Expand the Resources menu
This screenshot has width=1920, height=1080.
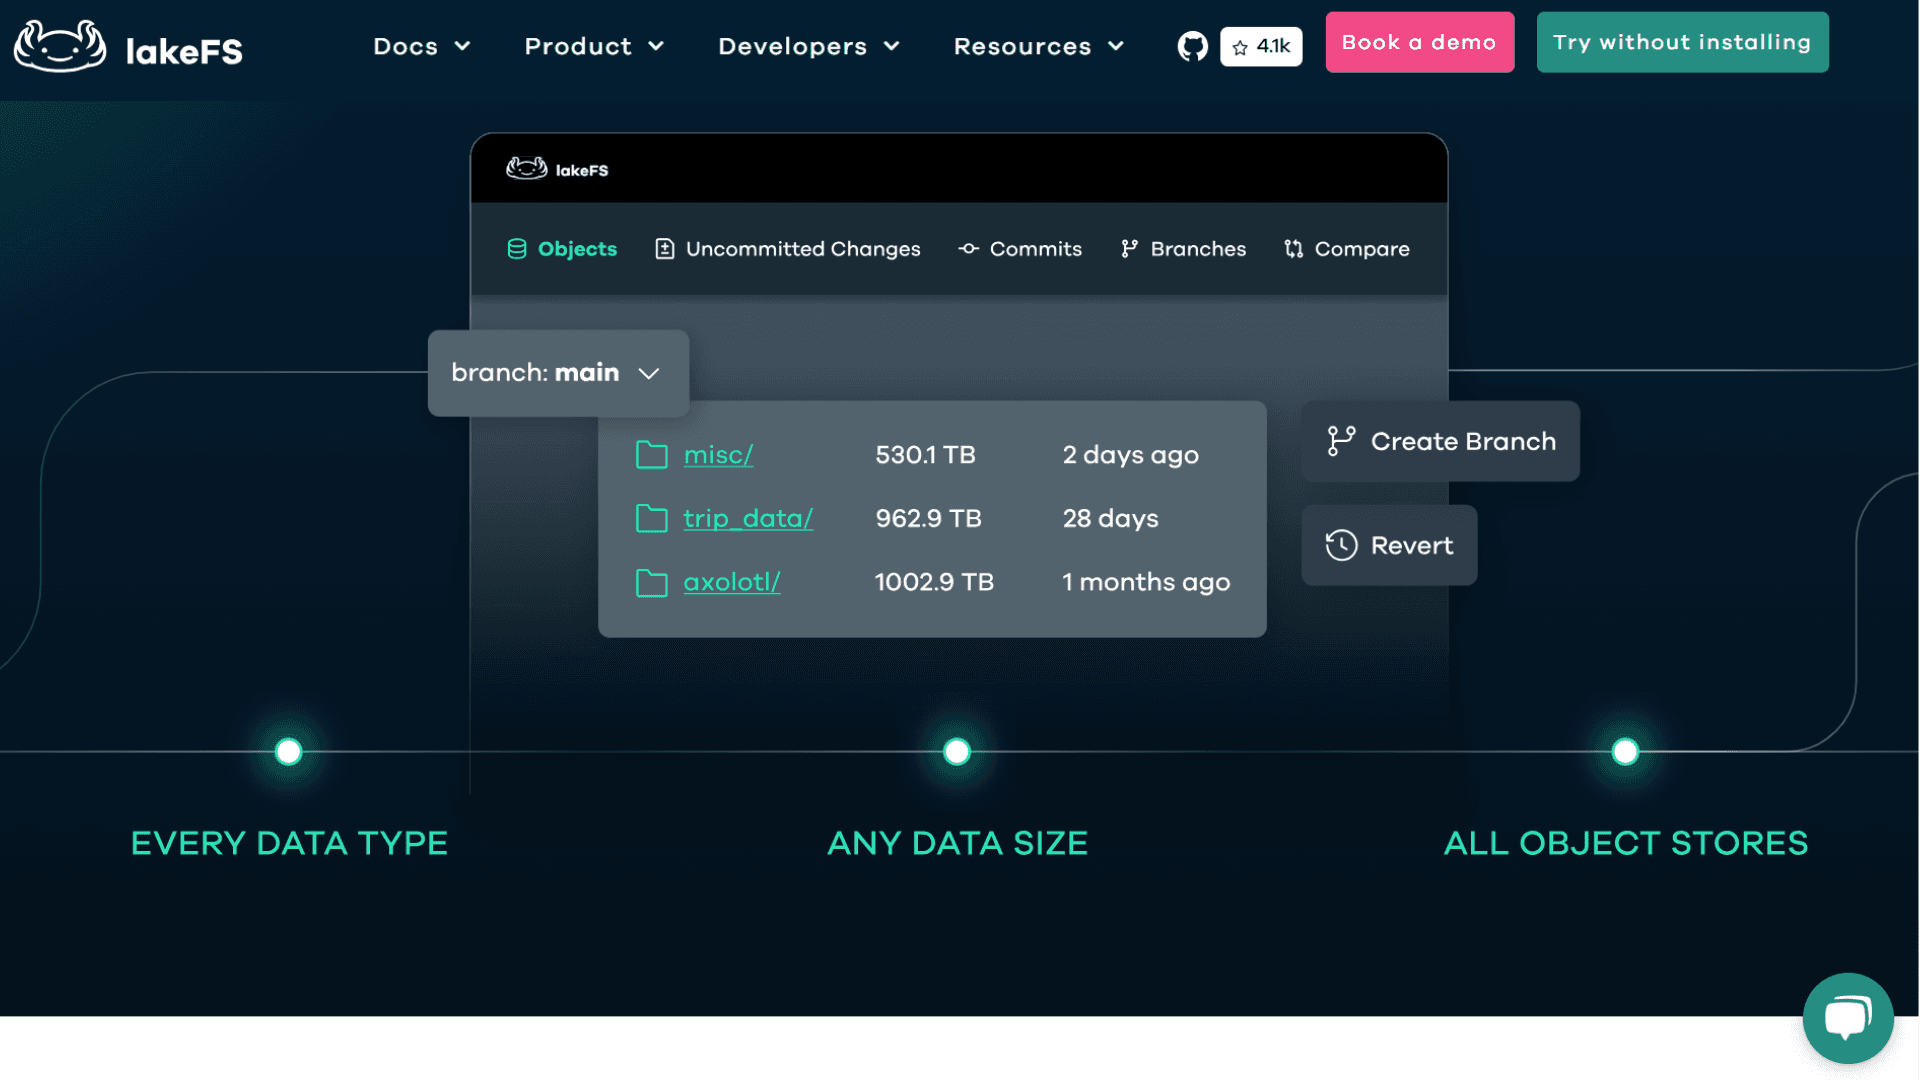tap(1038, 46)
